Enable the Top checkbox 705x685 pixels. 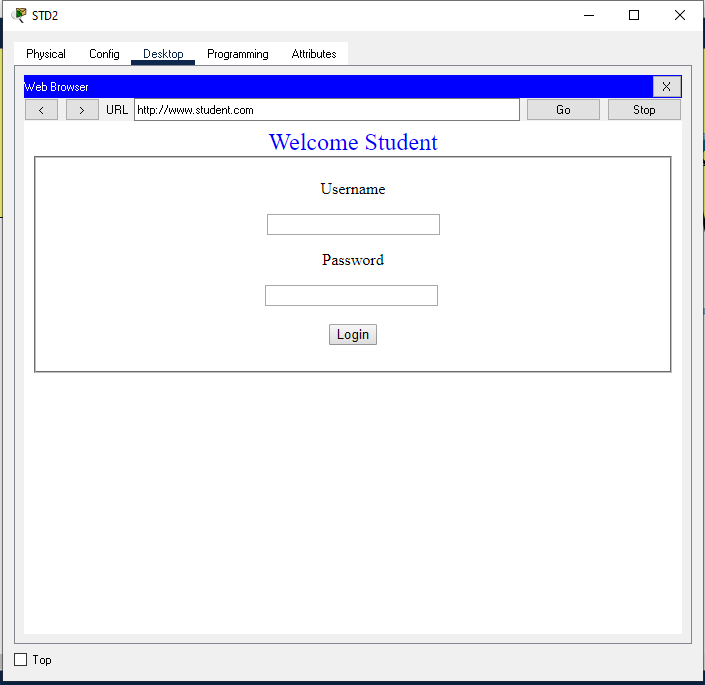point(21,659)
